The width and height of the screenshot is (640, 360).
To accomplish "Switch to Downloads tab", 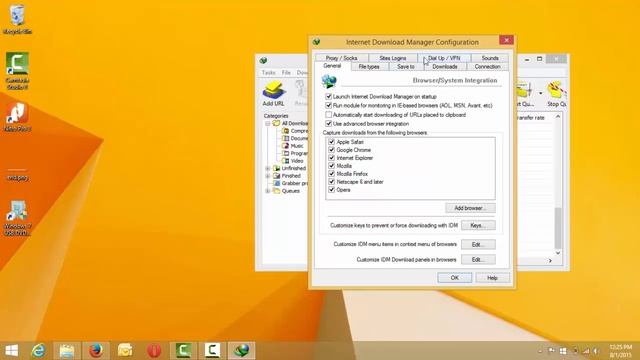I will pyautogui.click(x=445, y=67).
